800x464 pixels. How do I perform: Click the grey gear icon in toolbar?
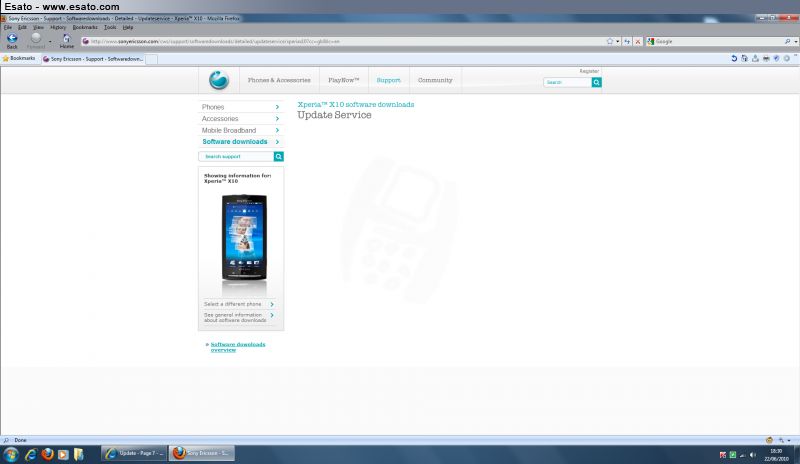click(x=787, y=59)
